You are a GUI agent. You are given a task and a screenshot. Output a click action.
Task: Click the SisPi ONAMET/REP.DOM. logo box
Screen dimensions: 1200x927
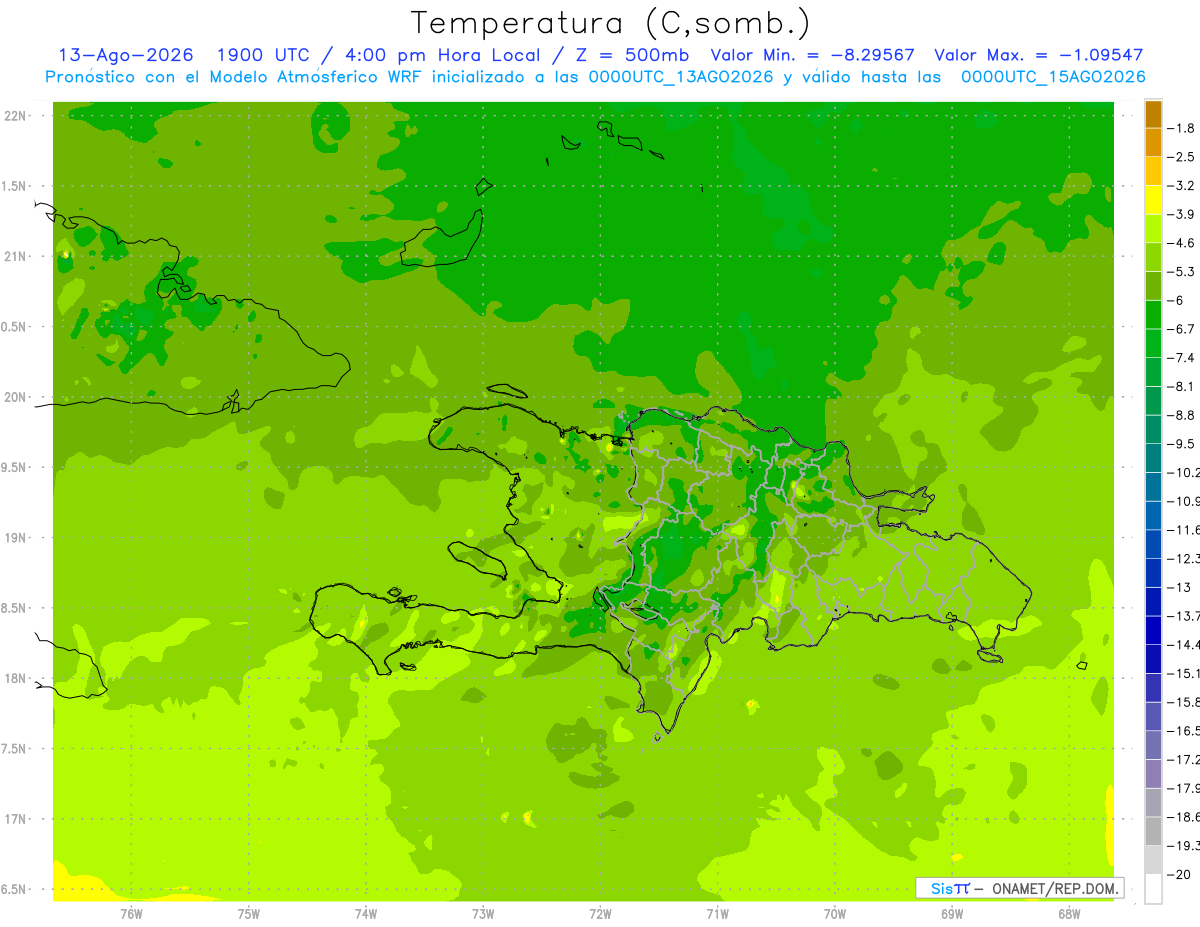(1020, 888)
